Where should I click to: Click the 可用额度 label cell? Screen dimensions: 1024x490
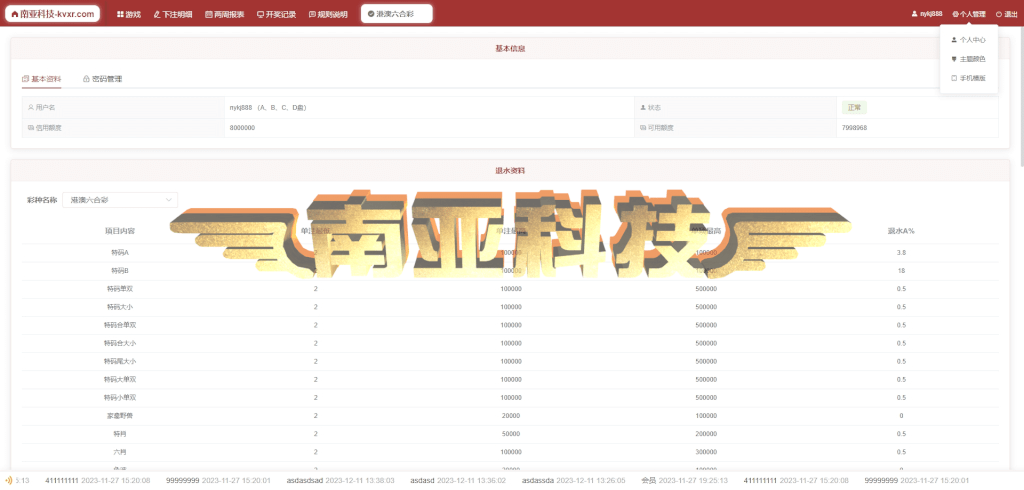pos(735,128)
